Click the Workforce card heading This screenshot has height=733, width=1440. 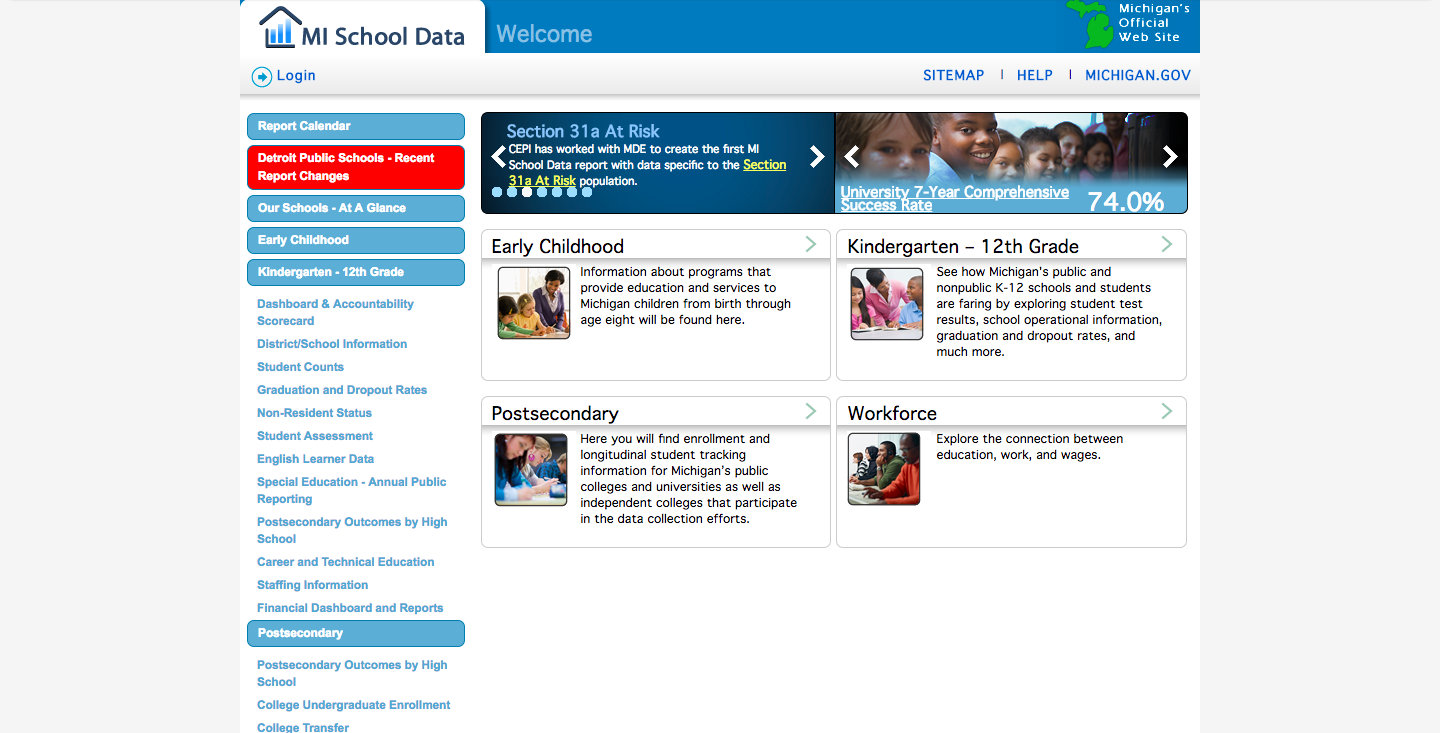pos(892,413)
